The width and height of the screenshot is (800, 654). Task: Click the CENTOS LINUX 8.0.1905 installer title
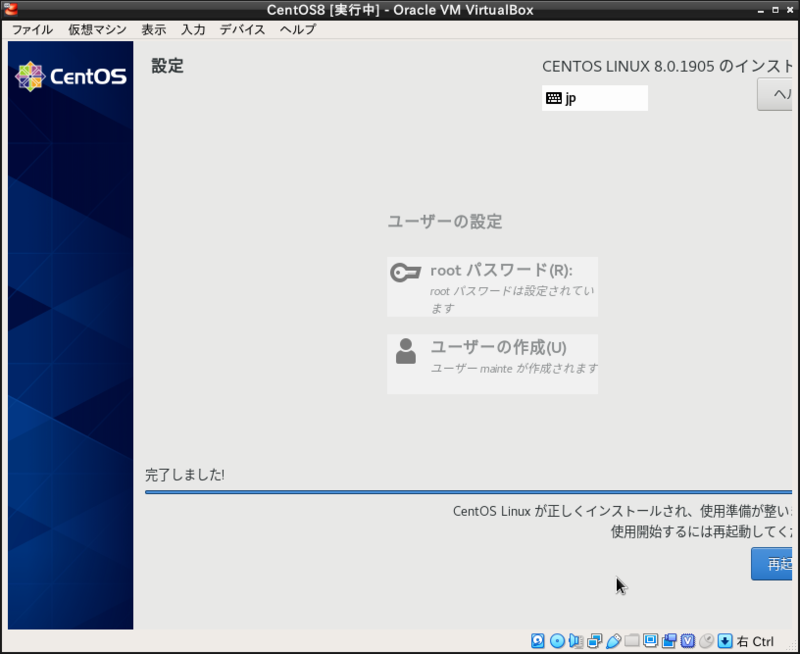pyautogui.click(x=667, y=66)
